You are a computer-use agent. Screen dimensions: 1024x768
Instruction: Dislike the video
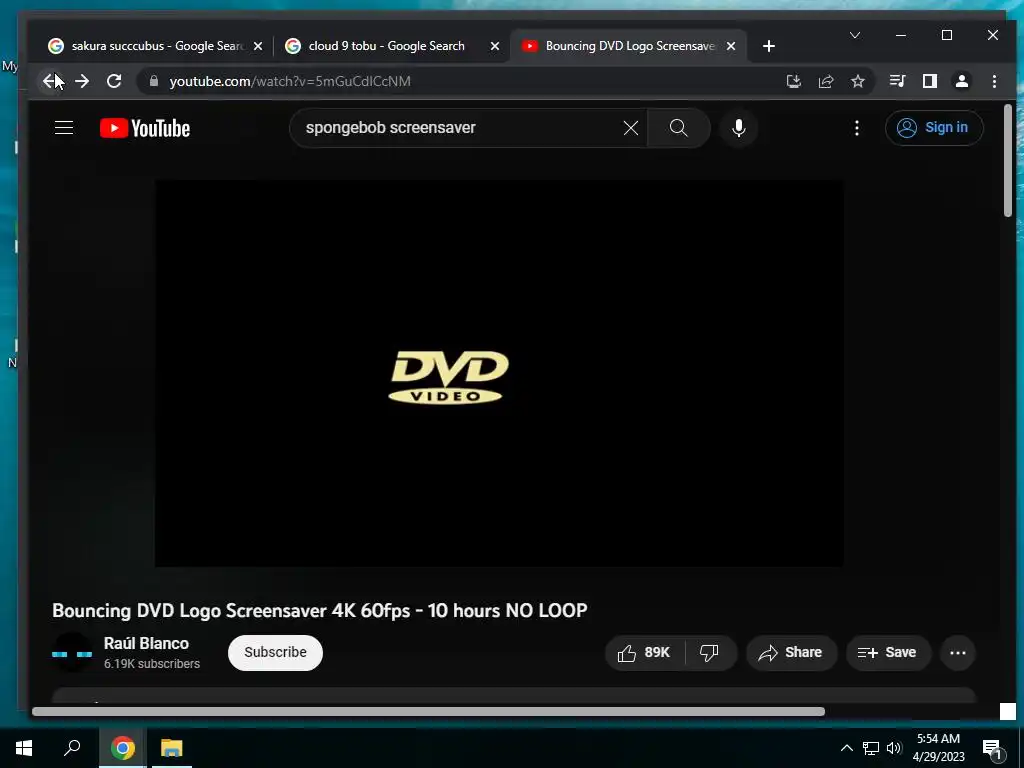710,652
